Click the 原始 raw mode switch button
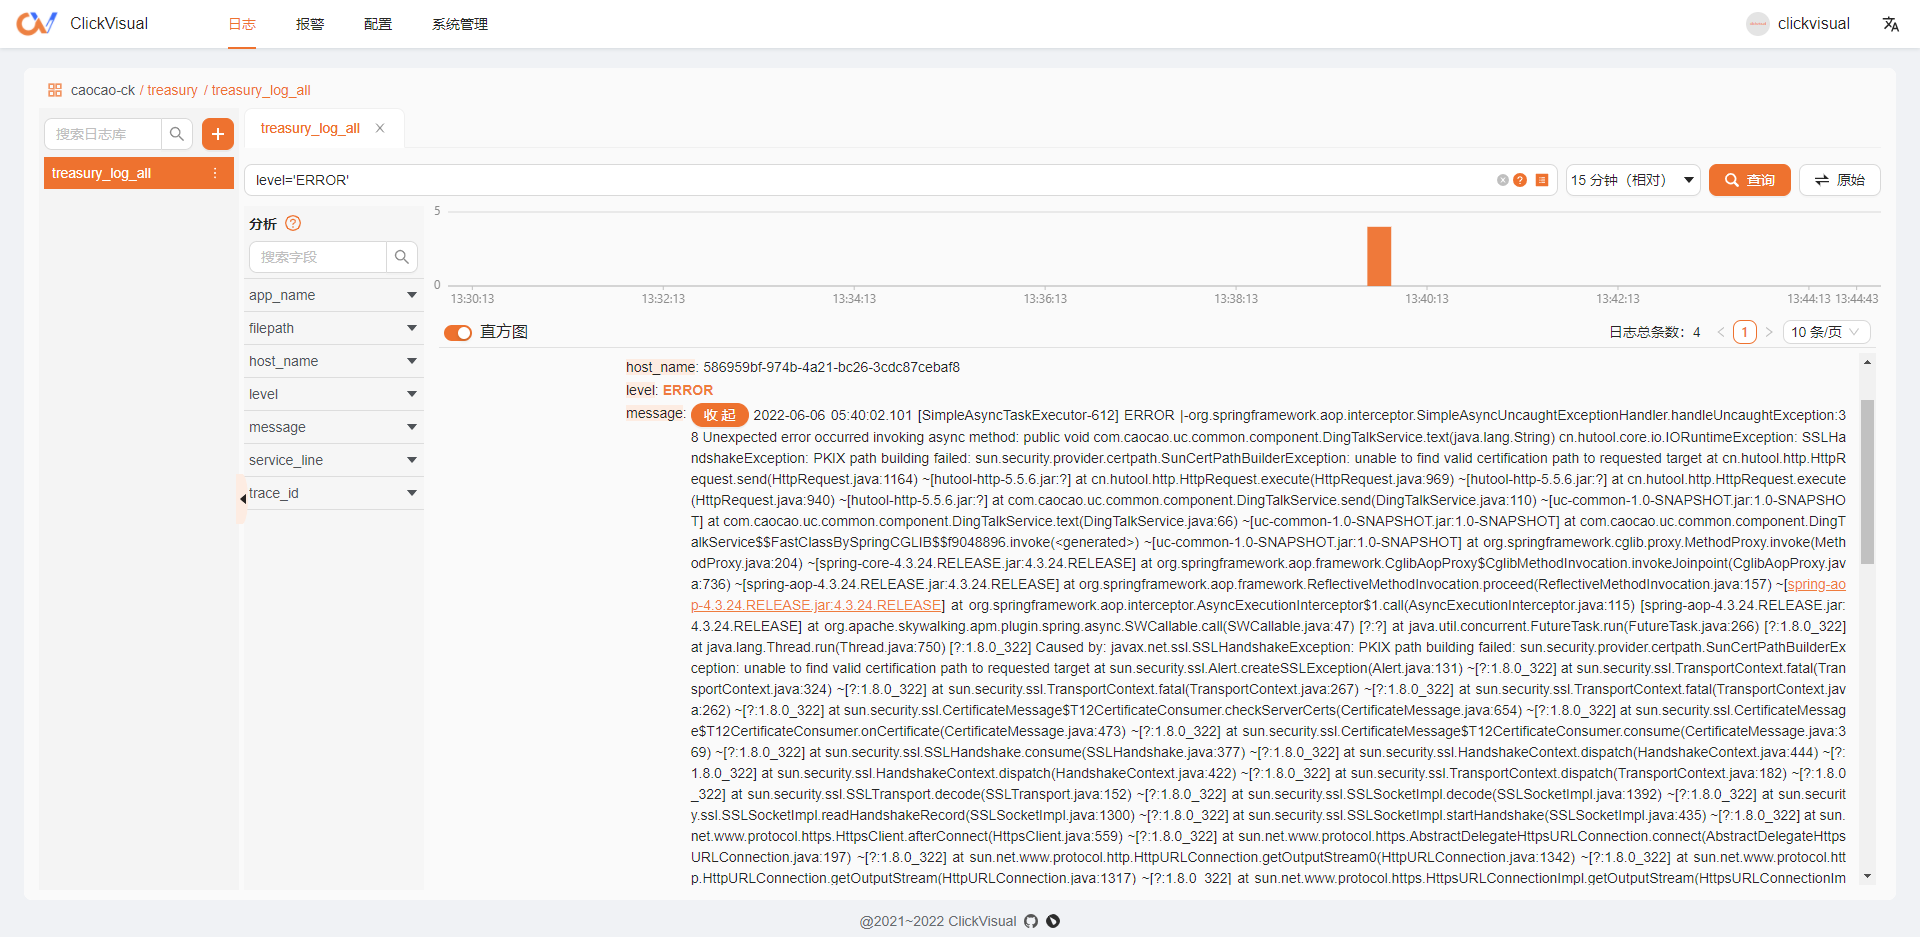Screen dimensions: 1920x937 click(1839, 180)
